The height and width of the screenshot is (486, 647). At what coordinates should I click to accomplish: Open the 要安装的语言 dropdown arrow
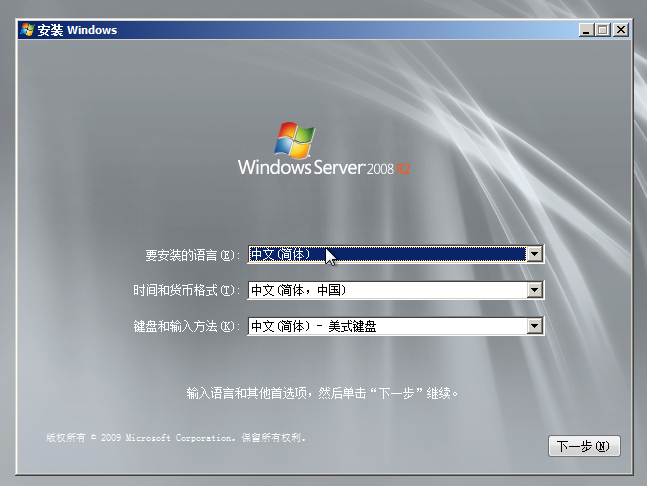(534, 254)
